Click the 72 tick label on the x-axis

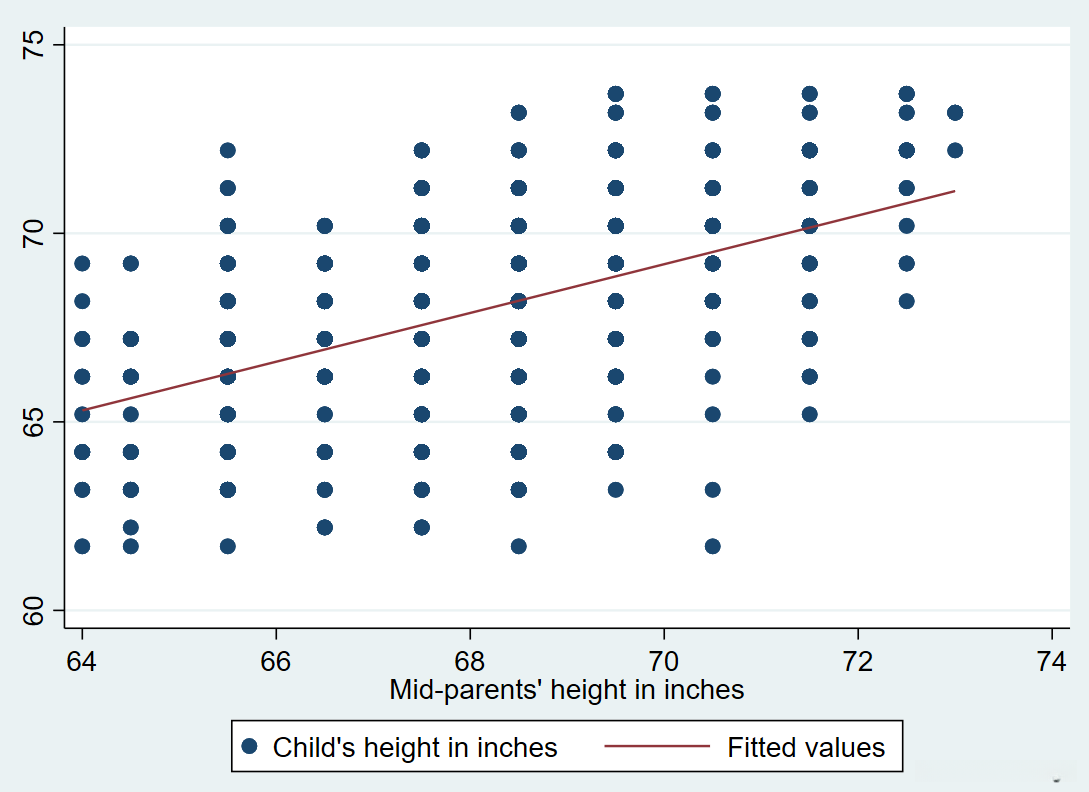pyautogui.click(x=858, y=660)
